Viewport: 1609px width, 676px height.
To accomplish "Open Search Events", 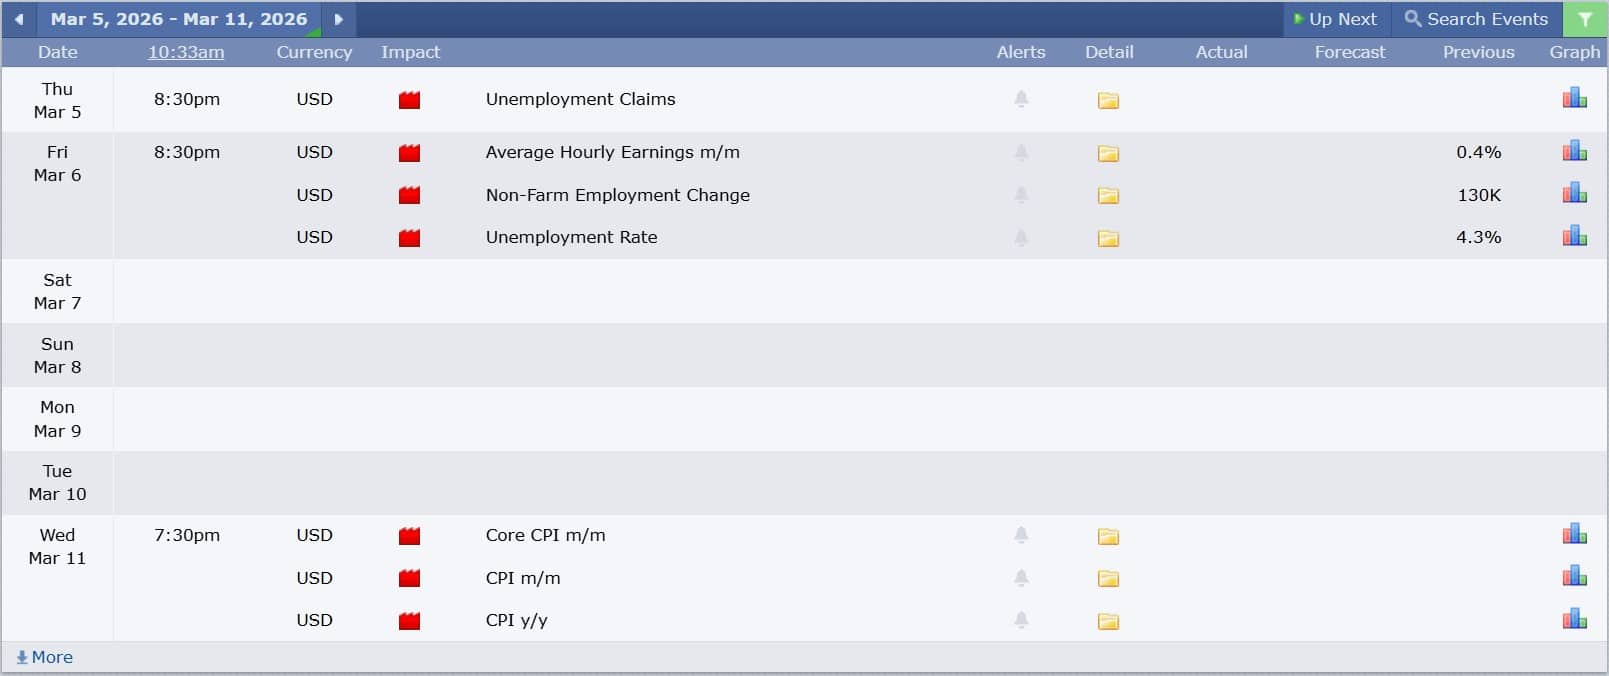I will tap(1476, 19).
